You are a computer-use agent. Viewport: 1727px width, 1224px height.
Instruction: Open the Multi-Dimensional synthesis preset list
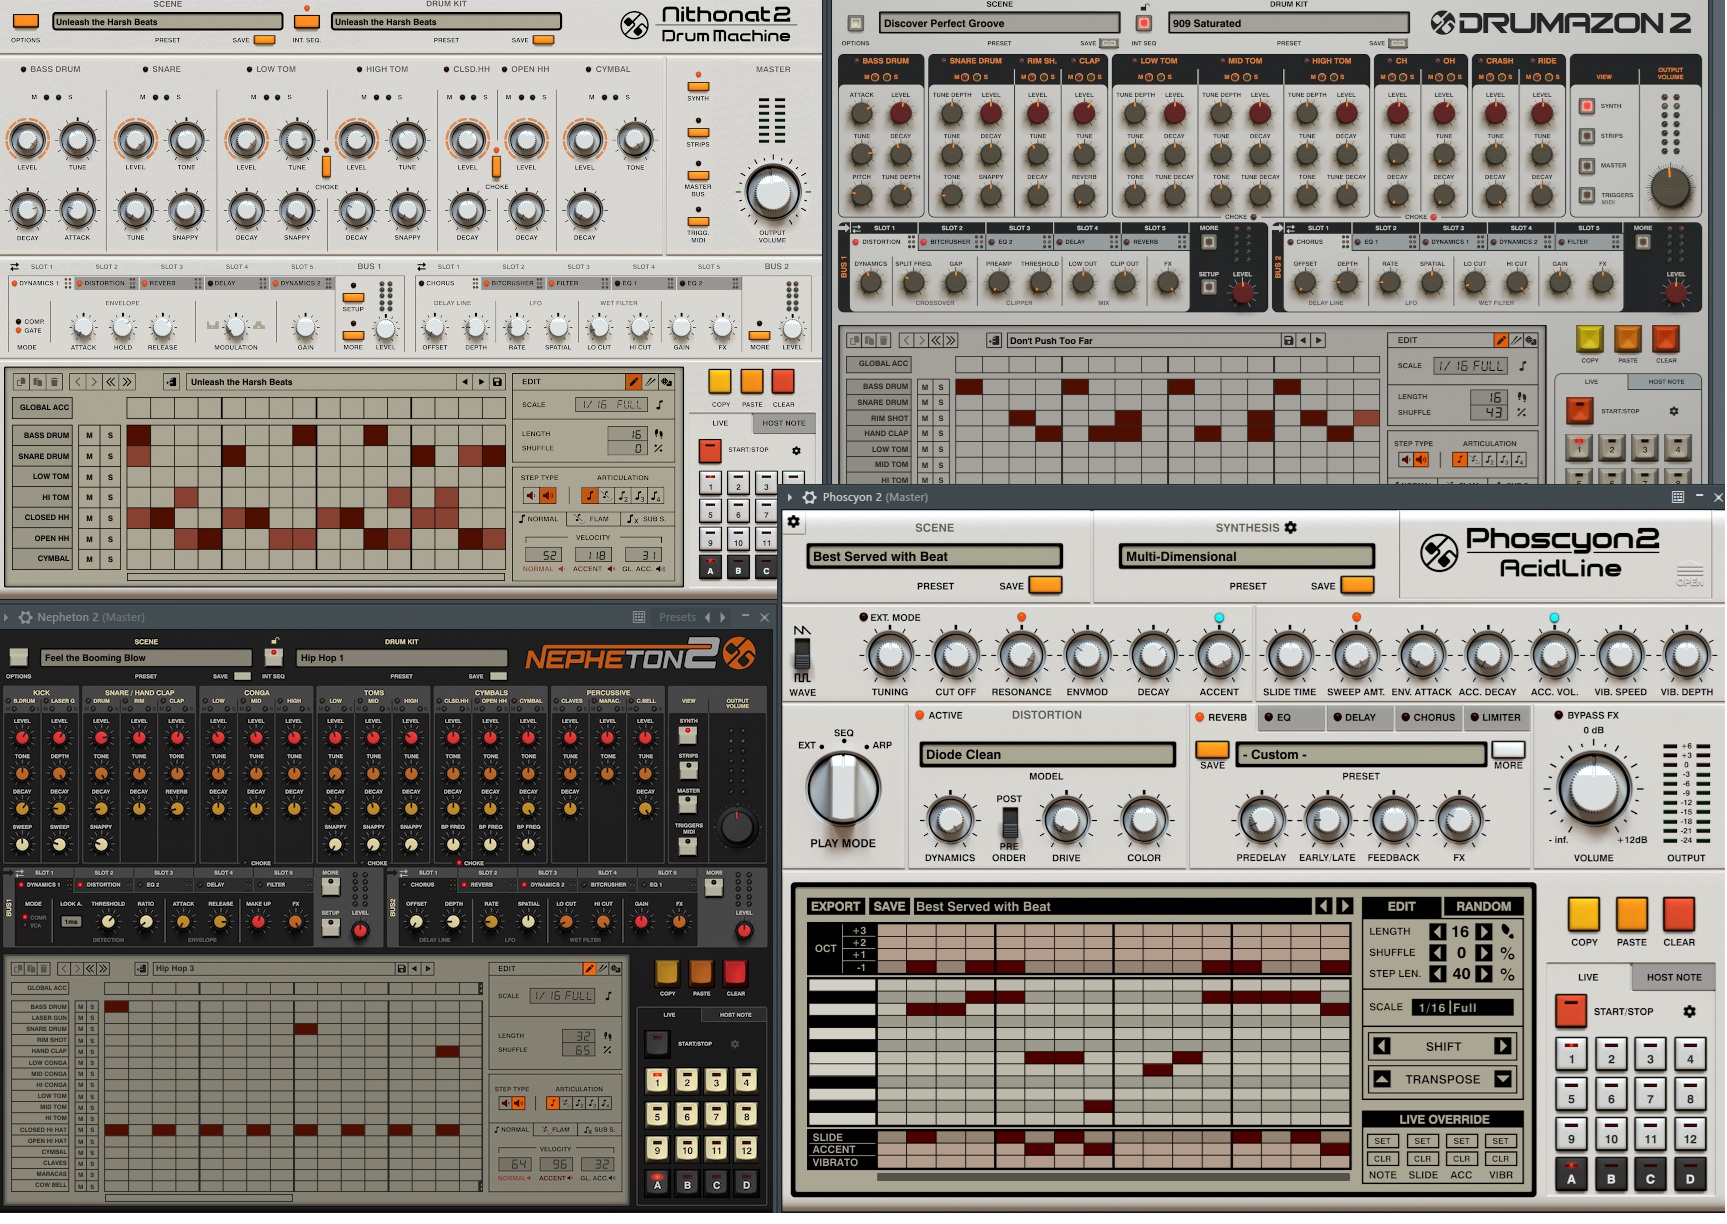pos(1246,557)
